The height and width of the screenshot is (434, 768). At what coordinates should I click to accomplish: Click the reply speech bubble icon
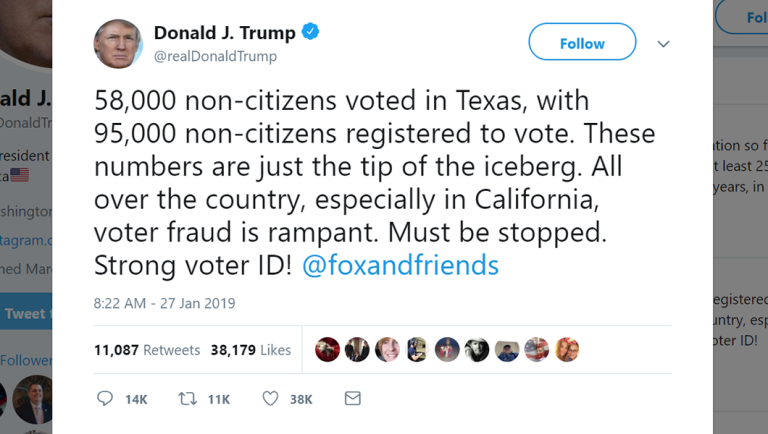click(105, 399)
